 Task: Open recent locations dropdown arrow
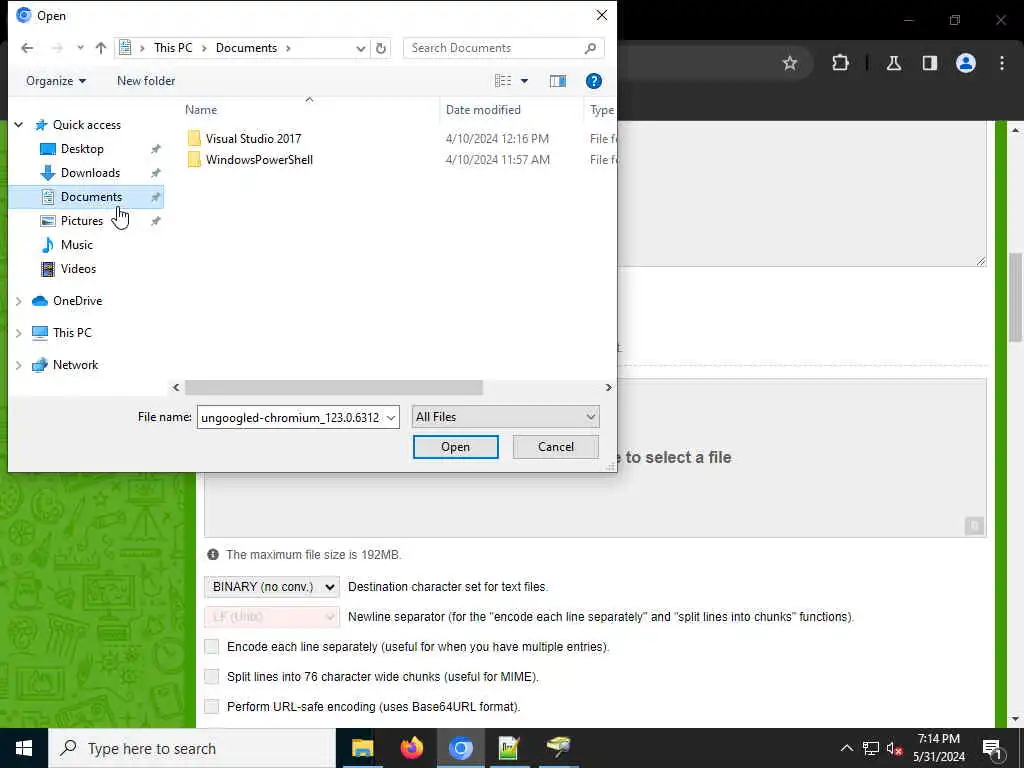click(x=80, y=48)
